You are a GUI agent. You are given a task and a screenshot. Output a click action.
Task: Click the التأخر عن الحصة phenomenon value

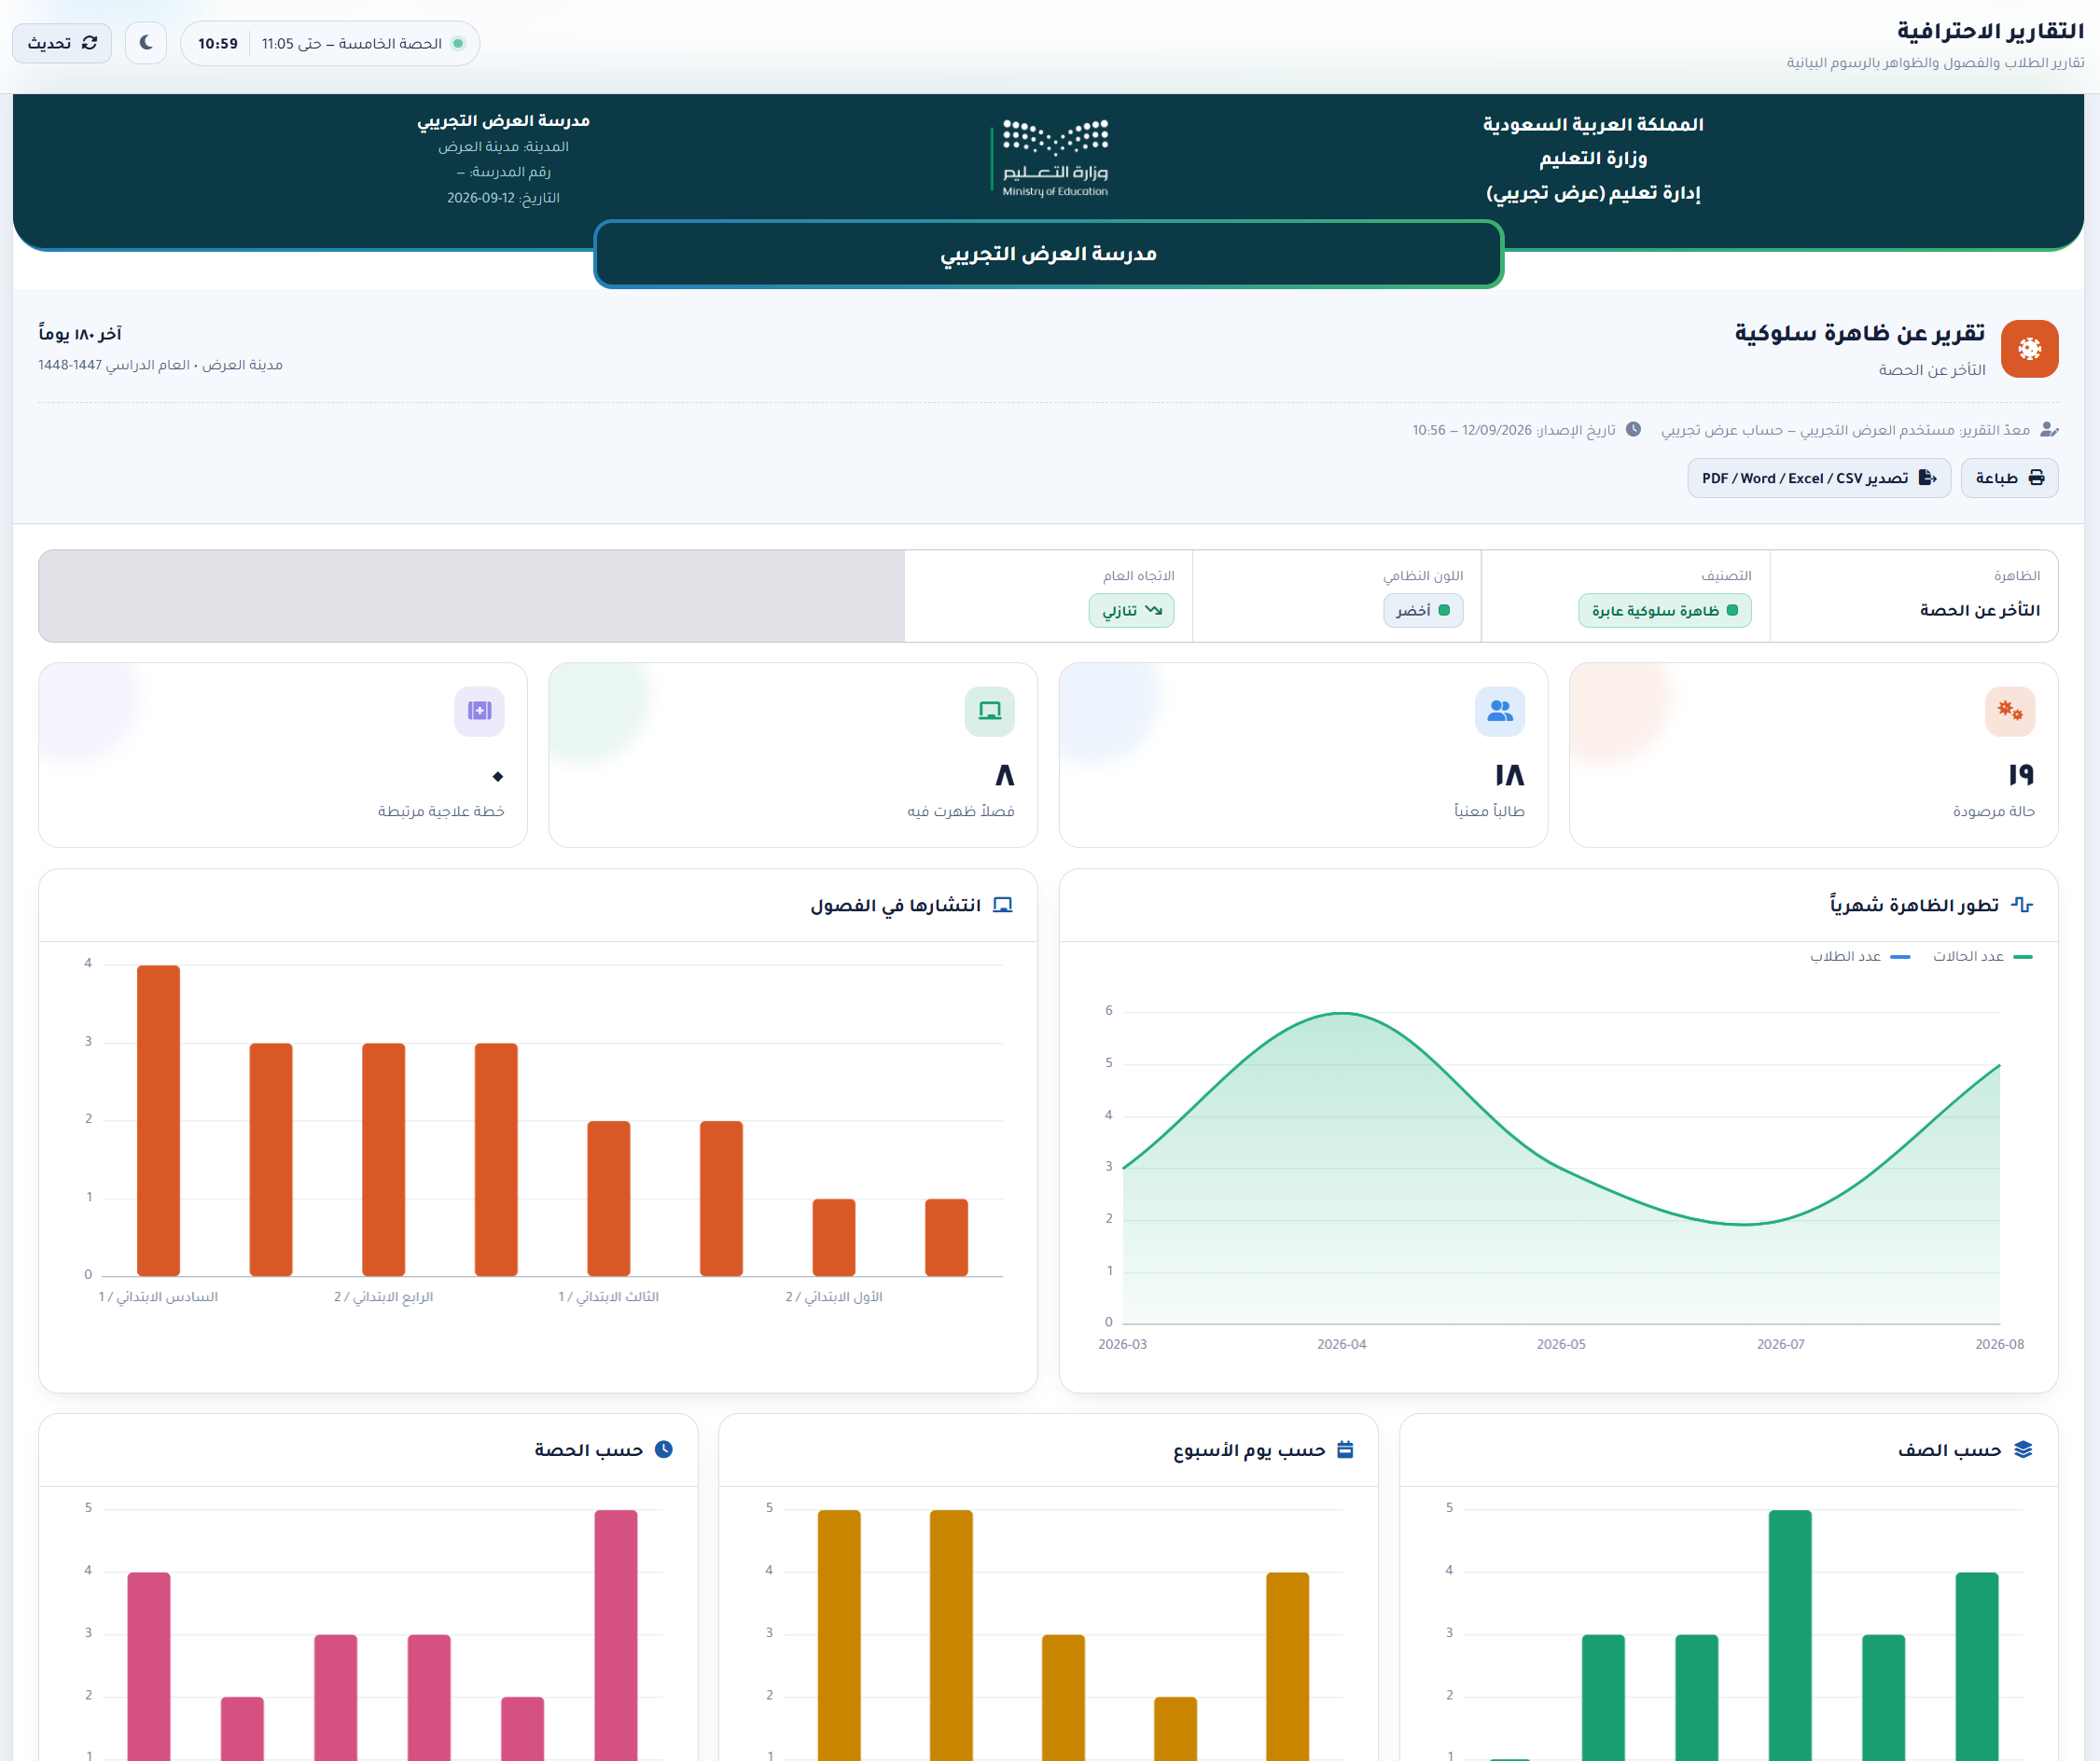pyautogui.click(x=1979, y=610)
